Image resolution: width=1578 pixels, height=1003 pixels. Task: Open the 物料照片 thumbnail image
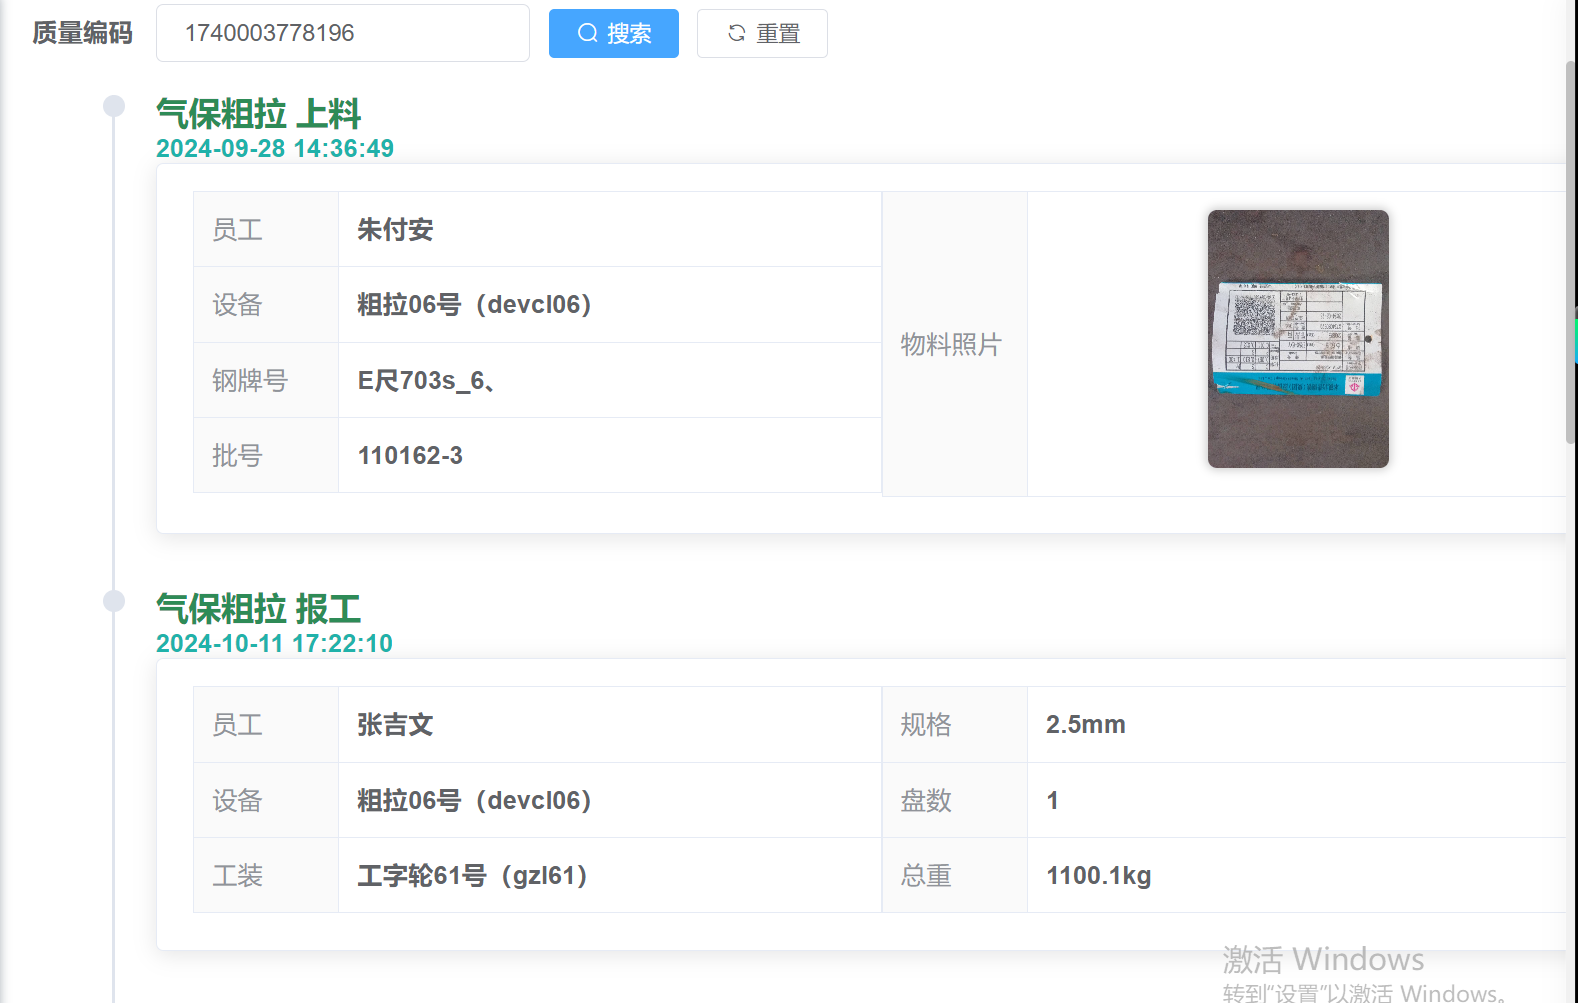click(x=1297, y=339)
